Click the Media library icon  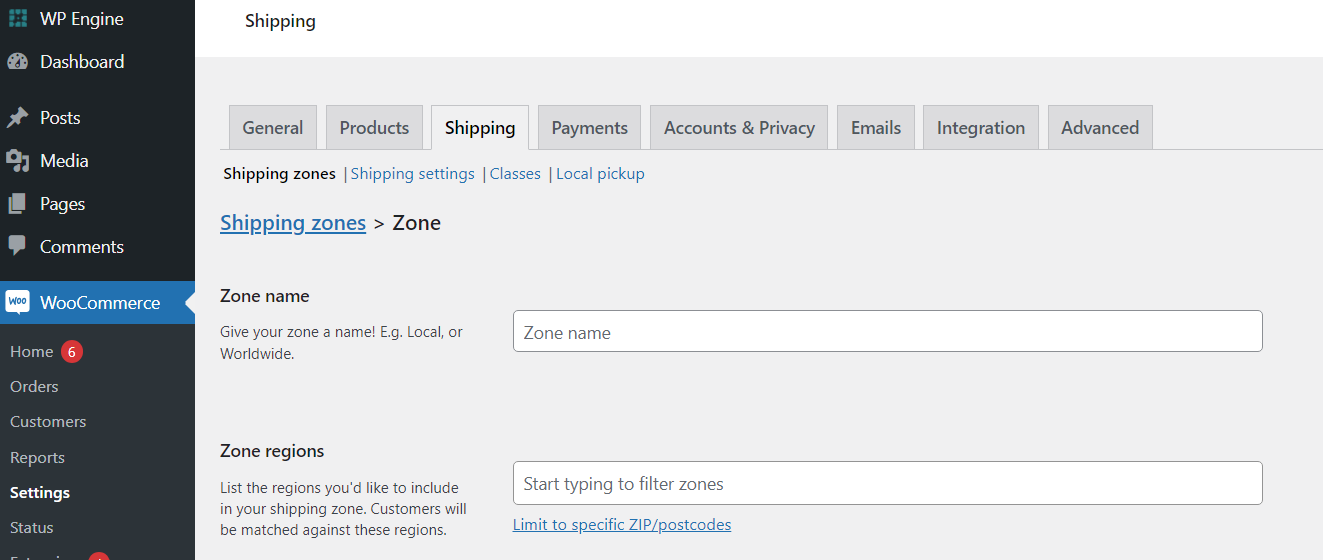pos(17,161)
